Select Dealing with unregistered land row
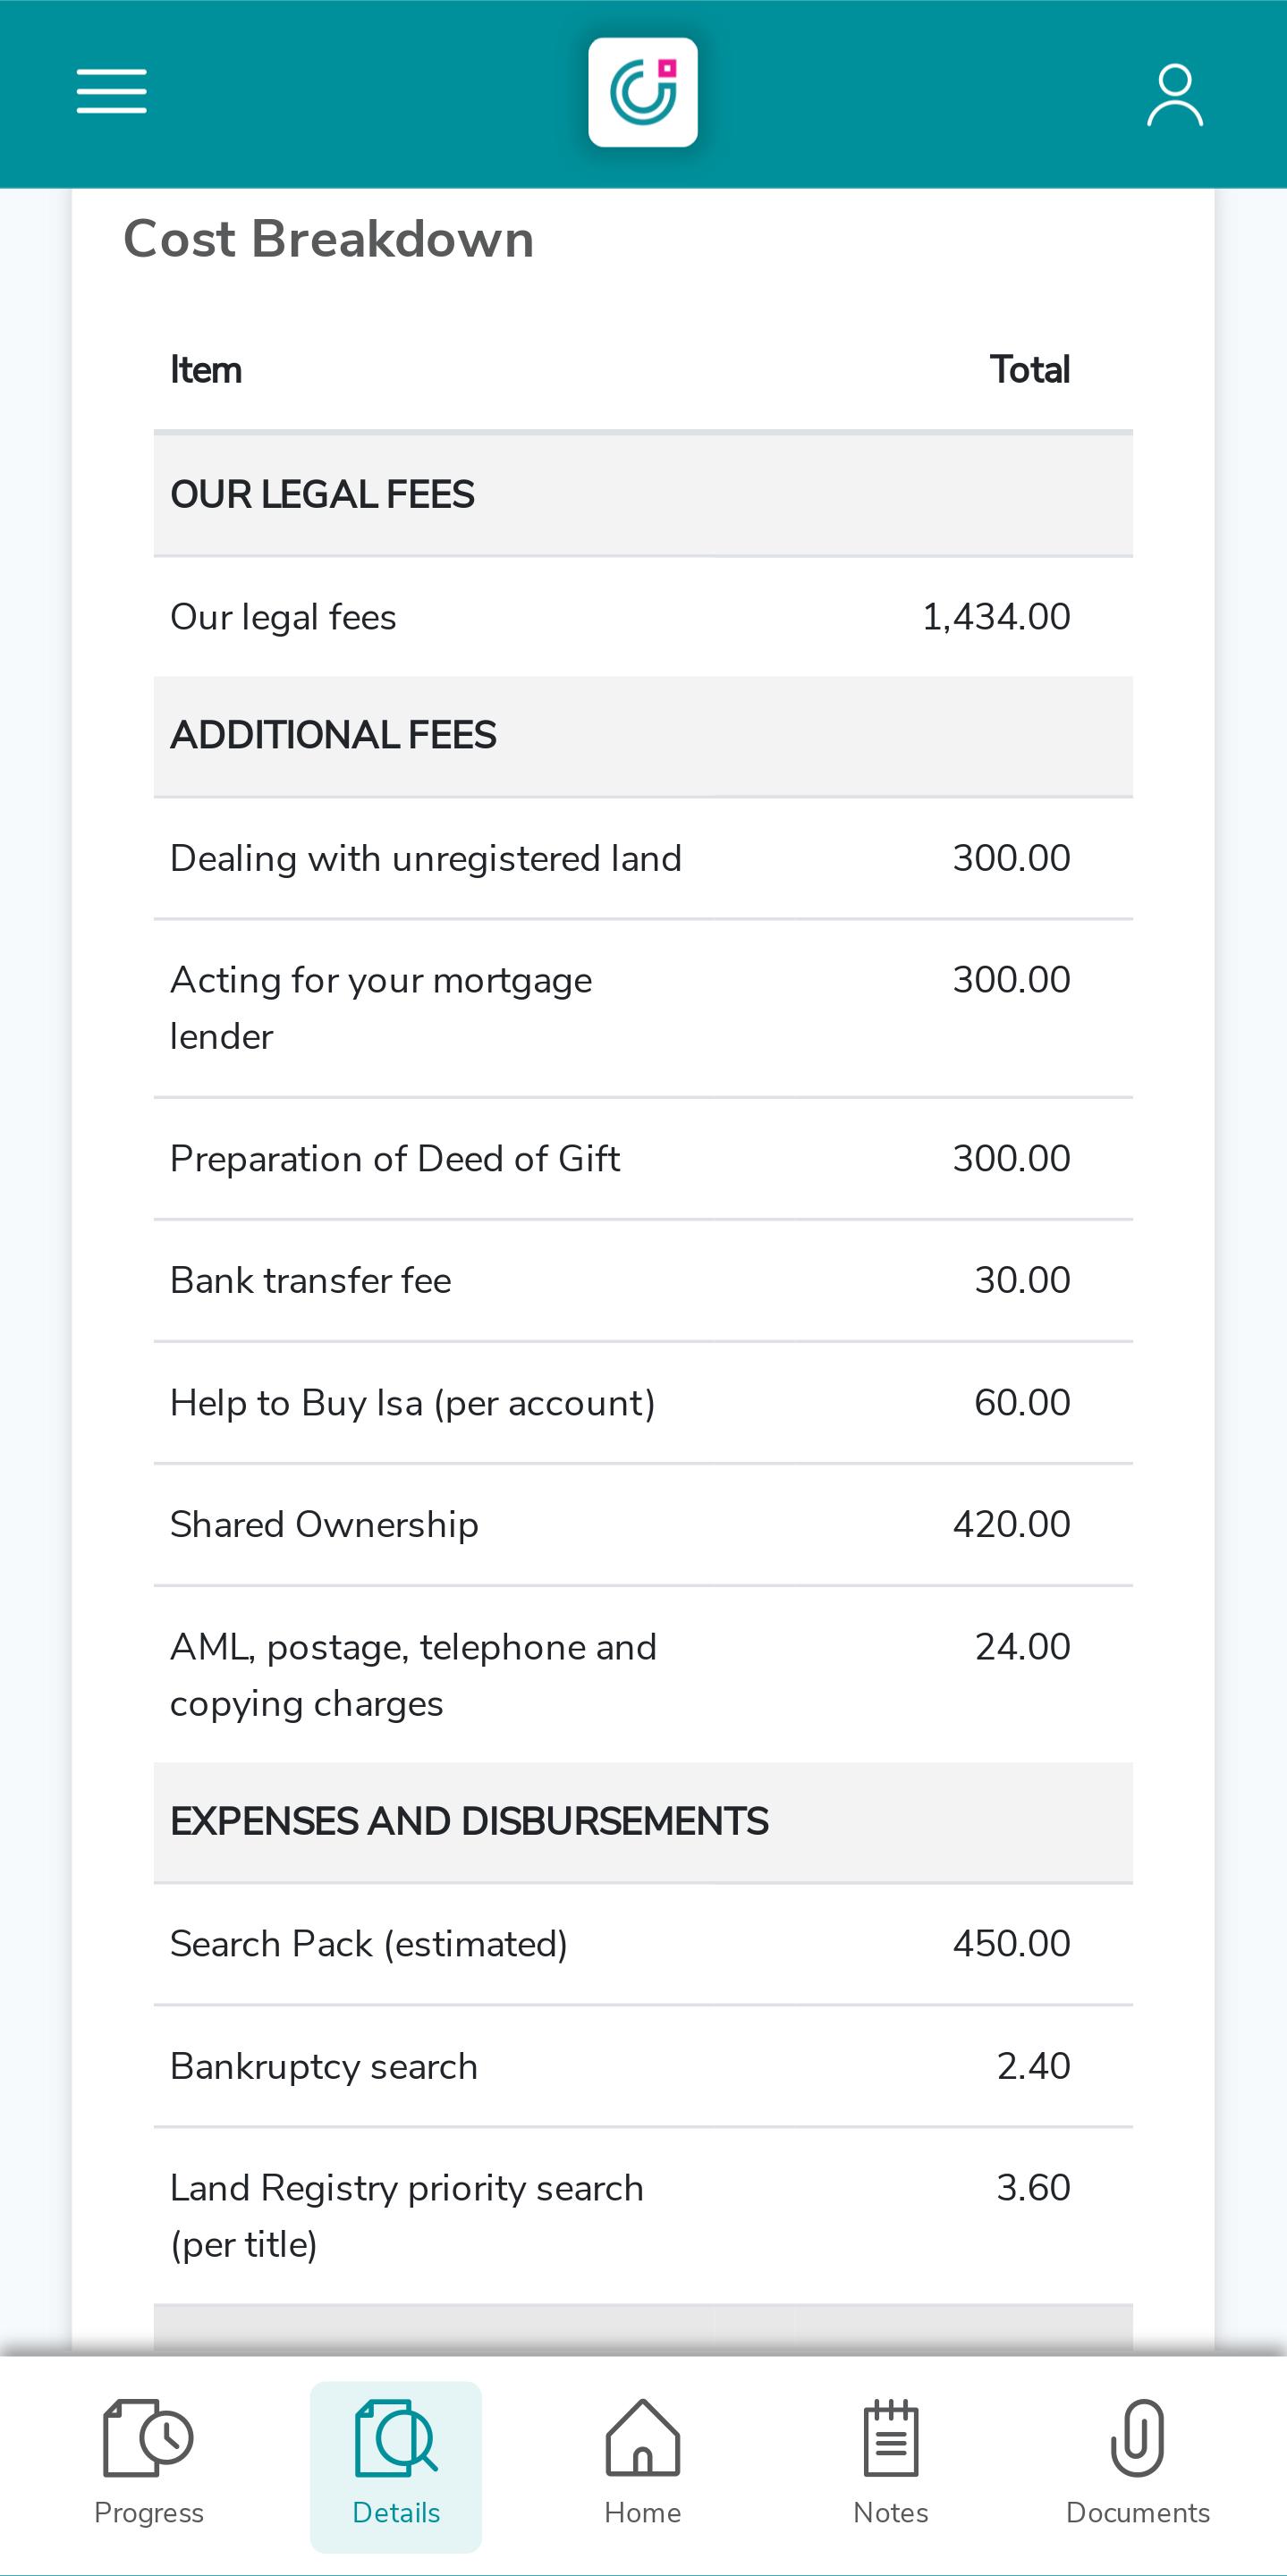Image resolution: width=1287 pixels, height=2576 pixels. click(643, 859)
